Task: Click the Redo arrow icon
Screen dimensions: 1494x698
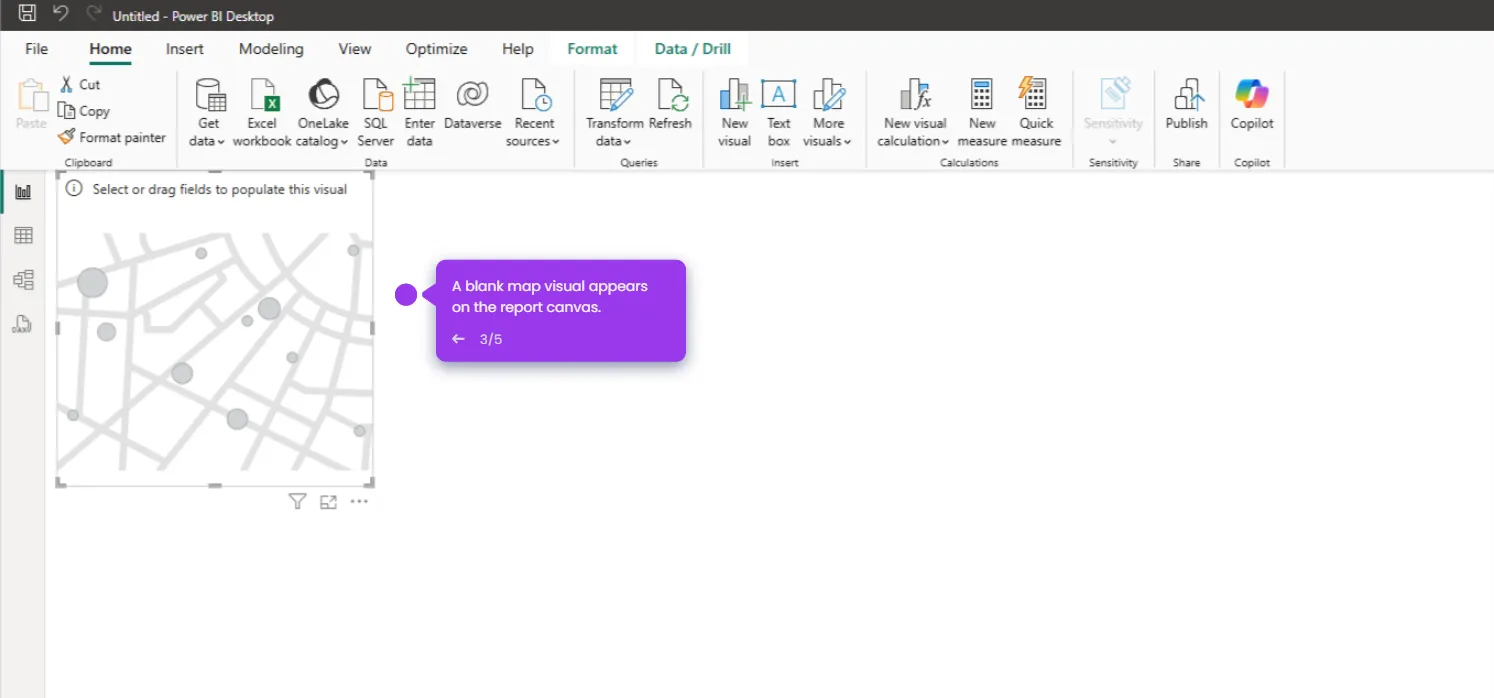Action: point(93,14)
